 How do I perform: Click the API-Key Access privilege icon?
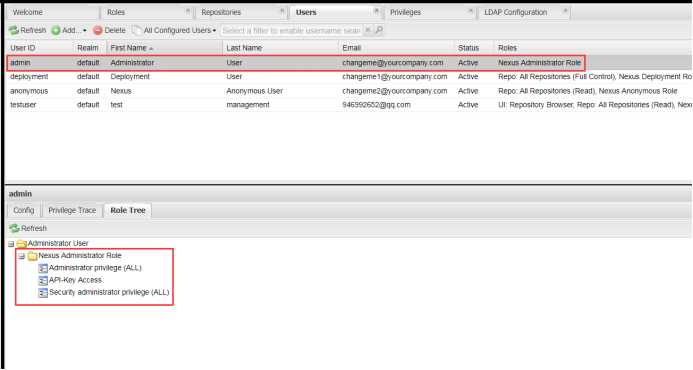tap(43, 281)
